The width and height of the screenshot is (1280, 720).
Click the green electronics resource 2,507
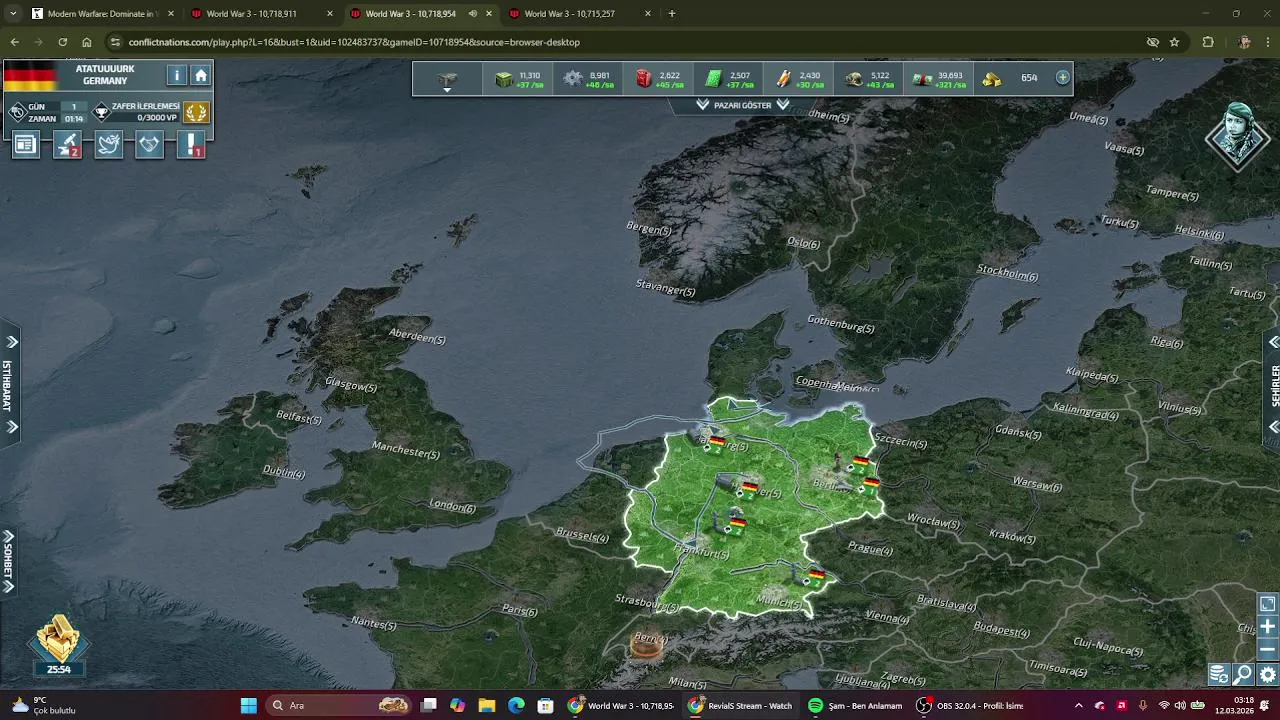pos(728,79)
